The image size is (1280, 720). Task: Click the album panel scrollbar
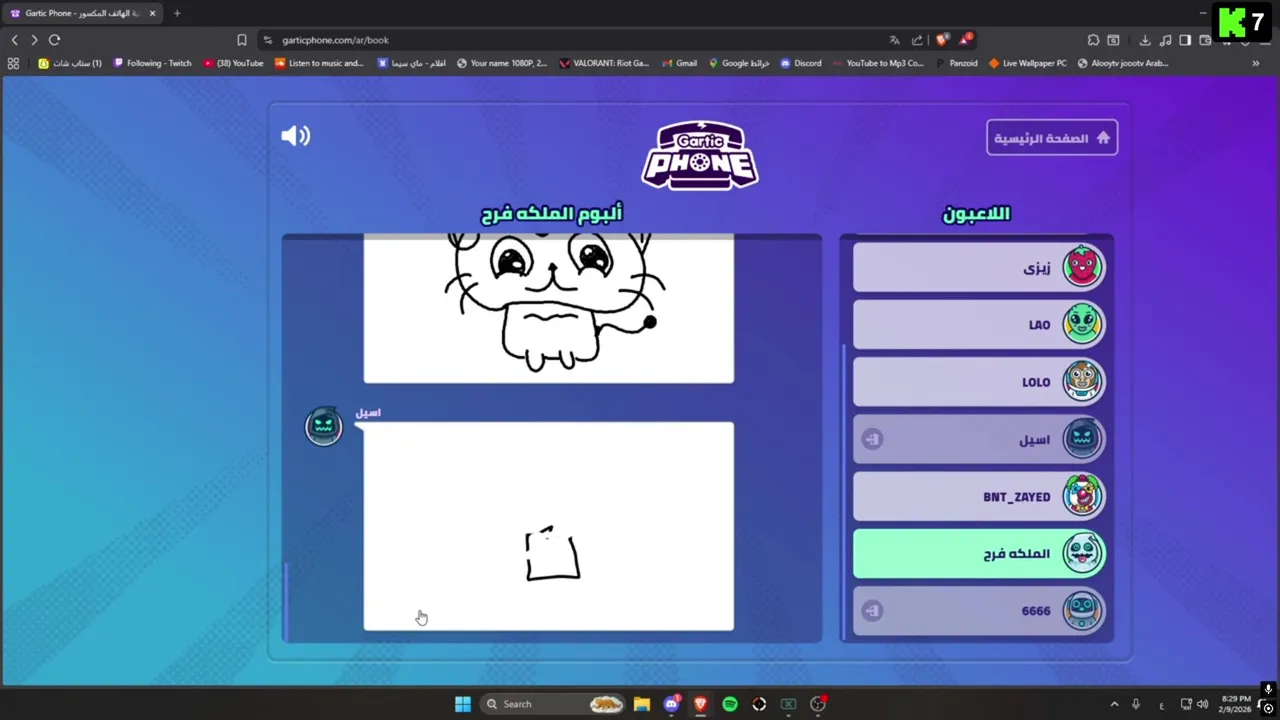coord(286,600)
